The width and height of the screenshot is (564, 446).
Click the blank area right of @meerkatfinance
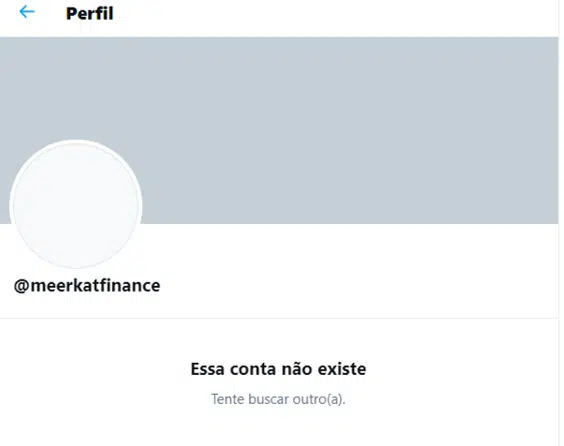pyautogui.click(x=360, y=286)
